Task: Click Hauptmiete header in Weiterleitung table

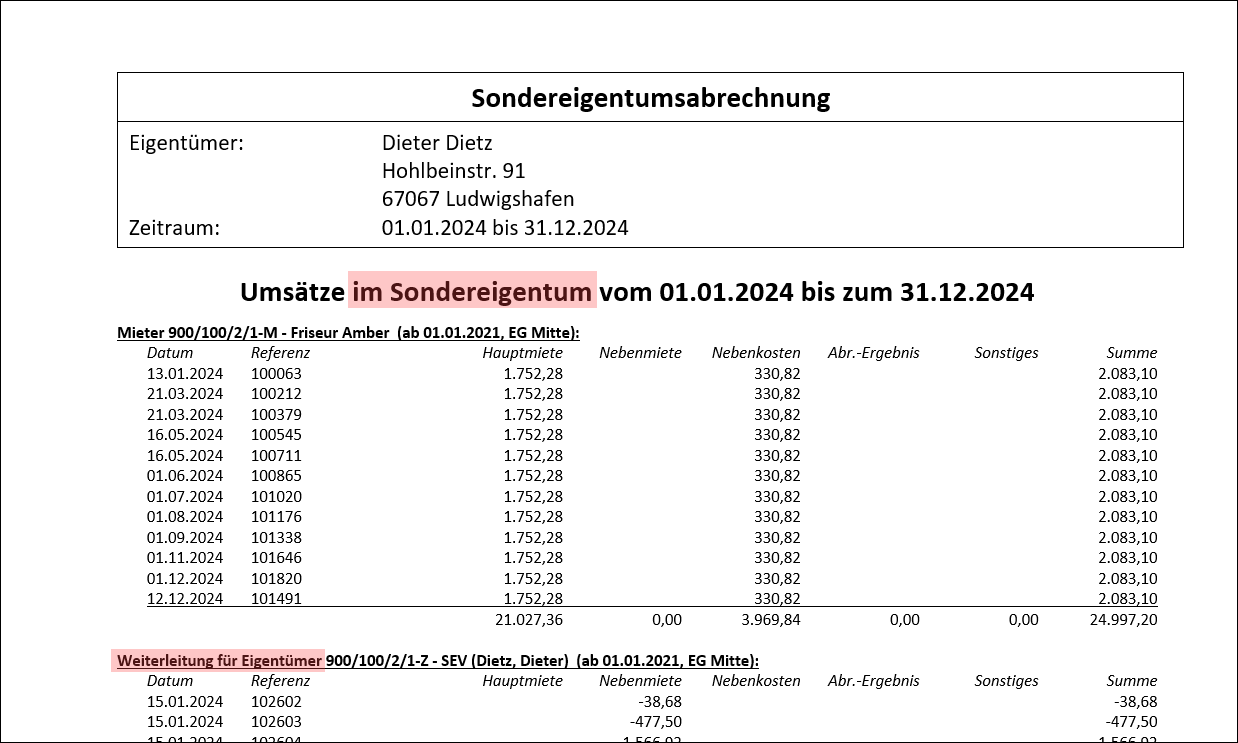Action: pyautogui.click(x=522, y=680)
